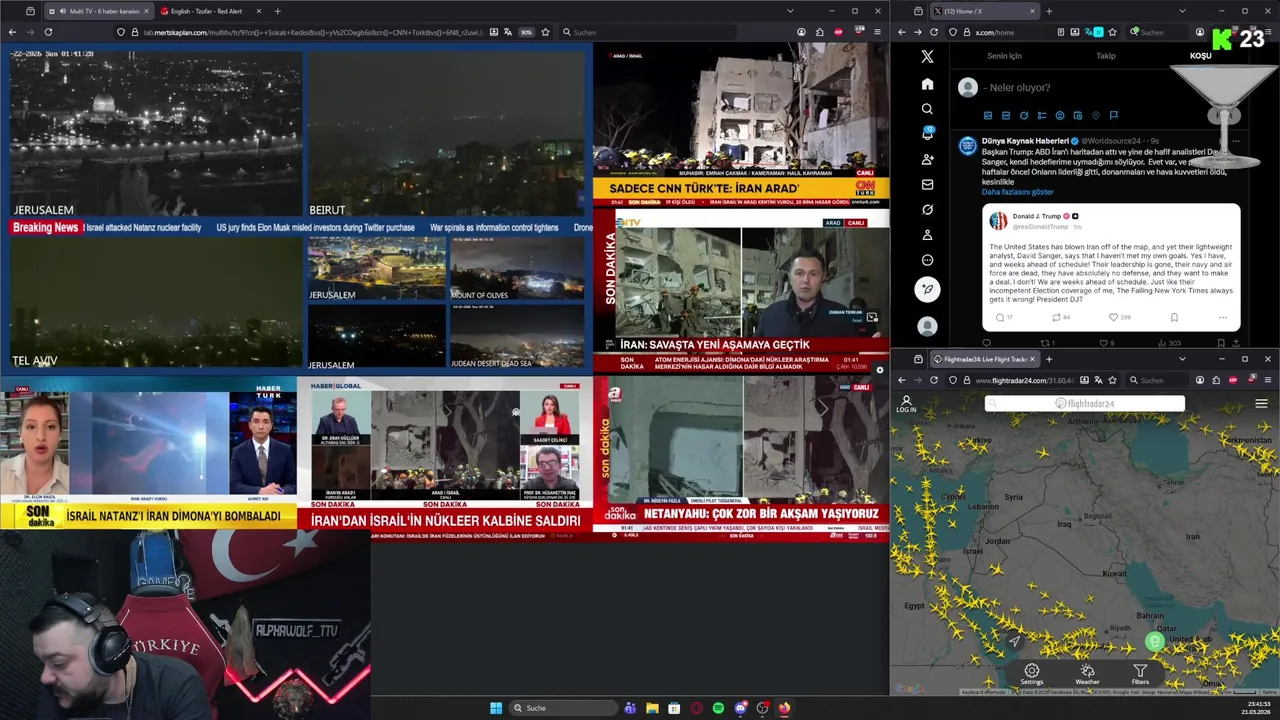
Task: Open more options on quoted Trump post
Action: (1222, 317)
